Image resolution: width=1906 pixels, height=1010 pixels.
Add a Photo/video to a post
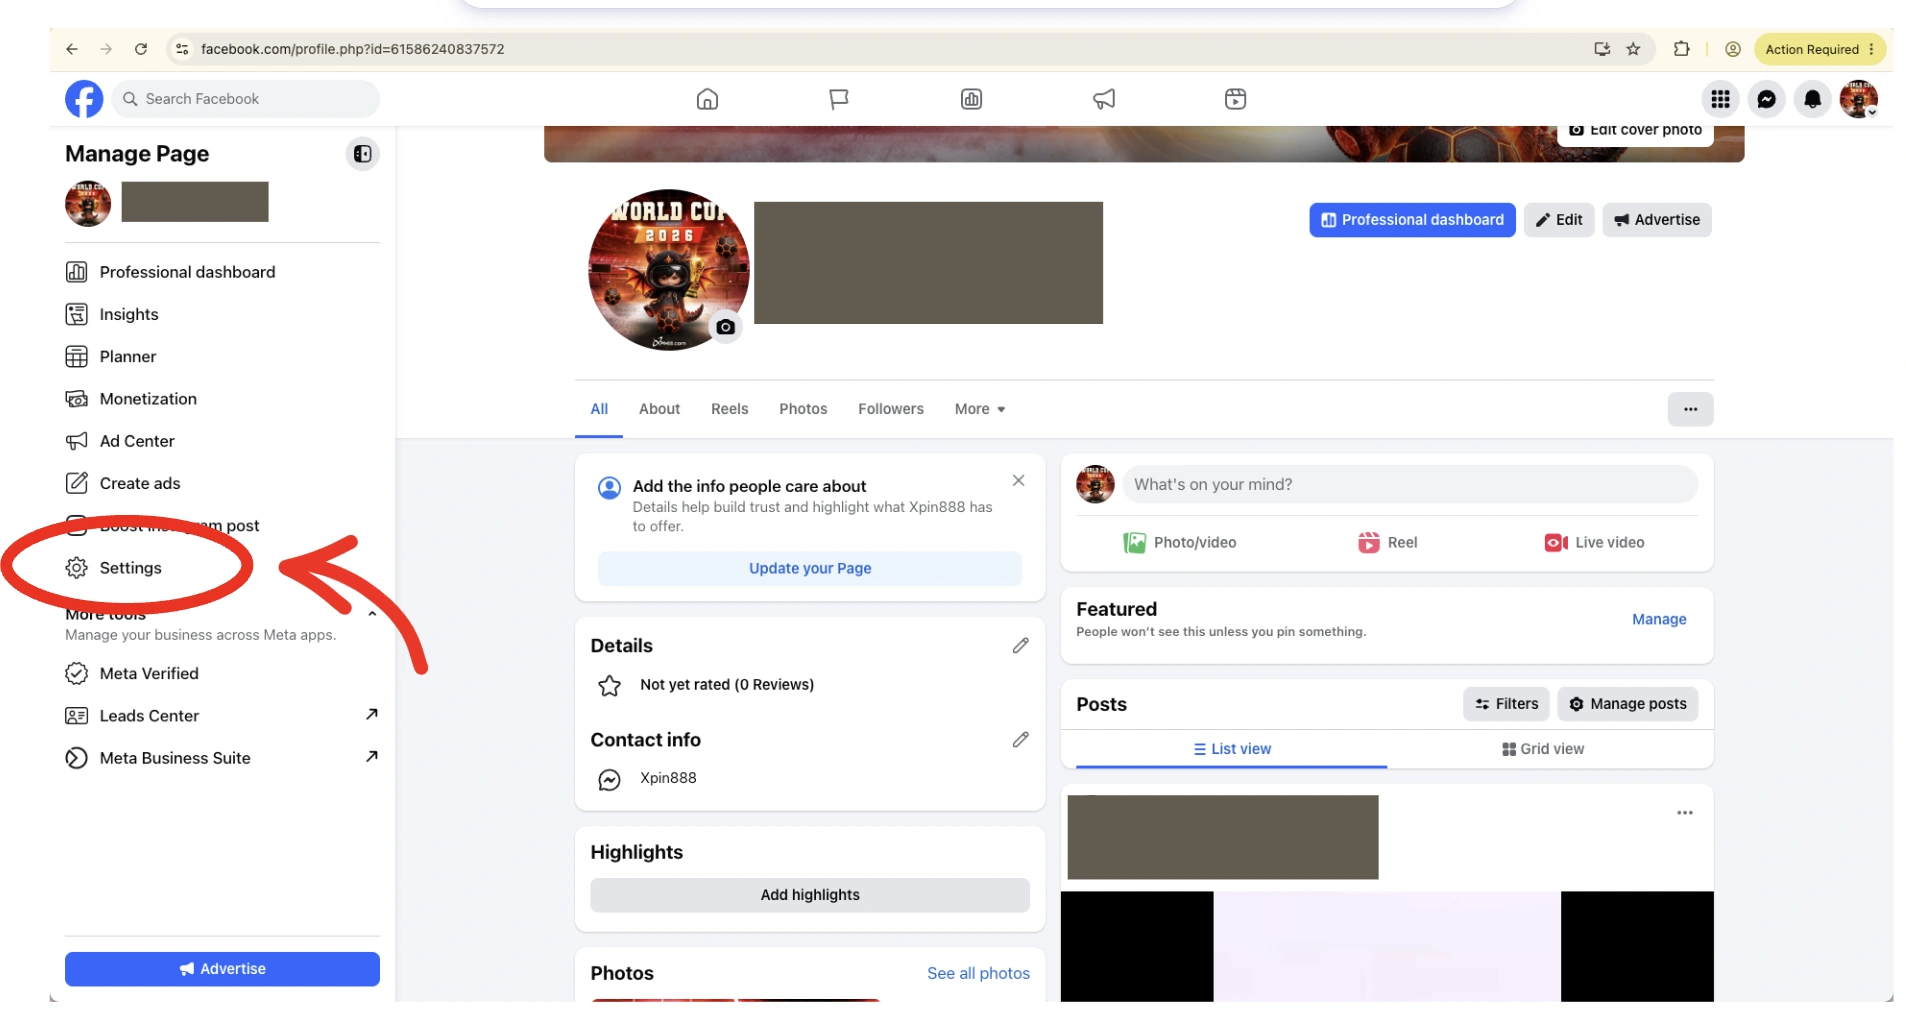pos(1179,542)
